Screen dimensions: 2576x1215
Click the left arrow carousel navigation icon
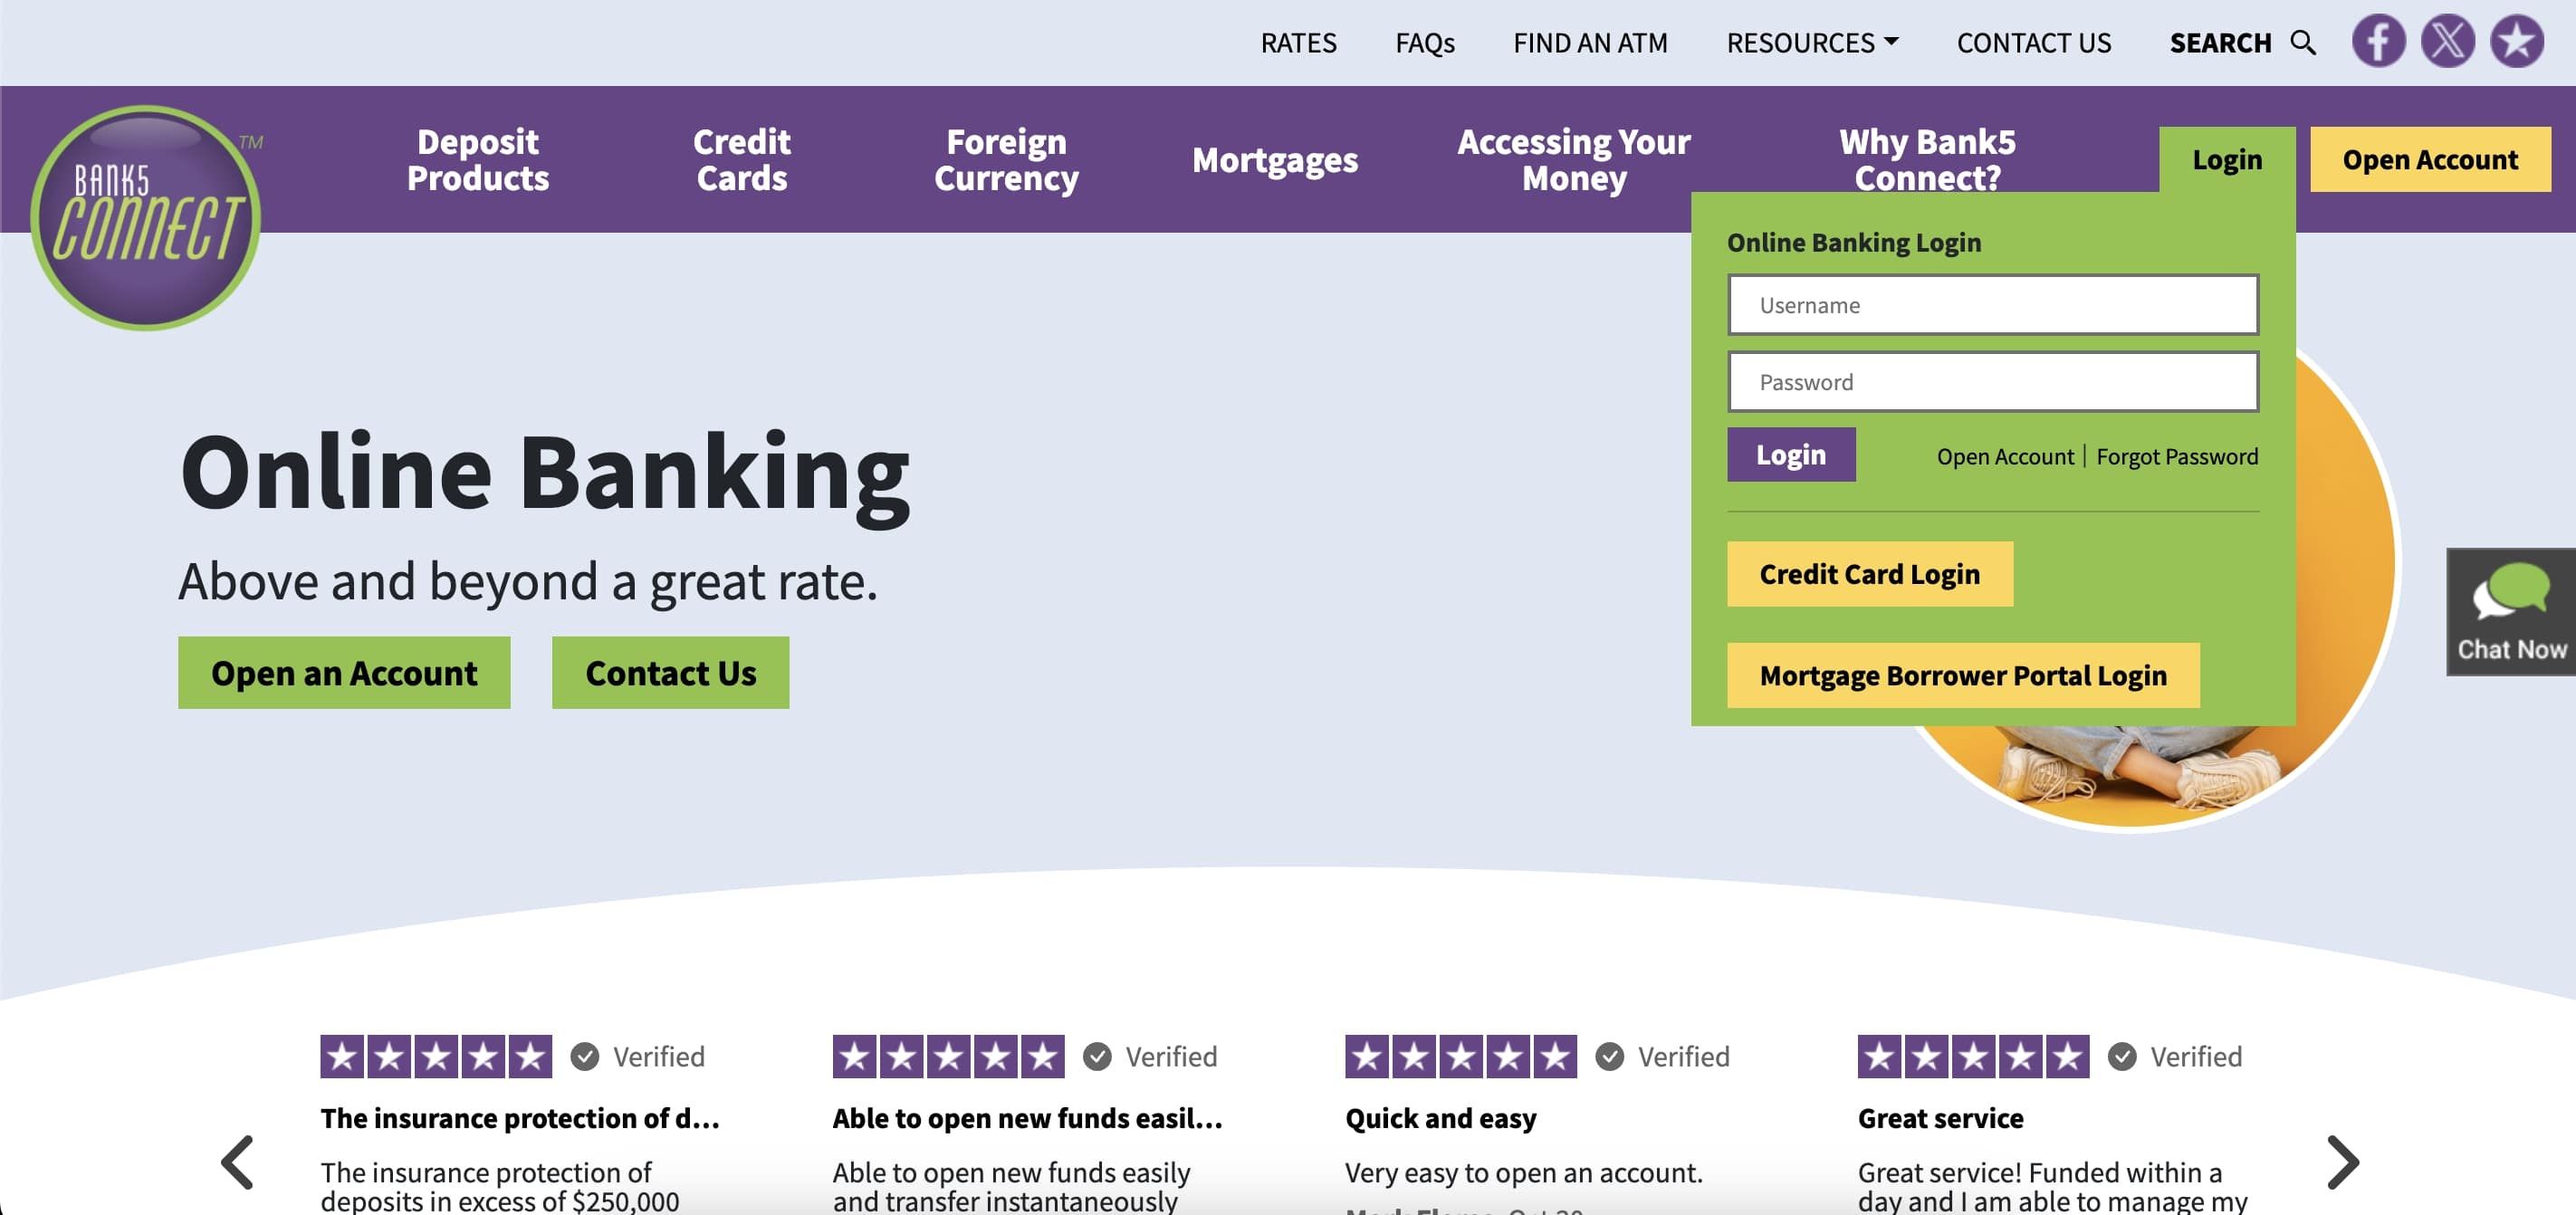(236, 1159)
